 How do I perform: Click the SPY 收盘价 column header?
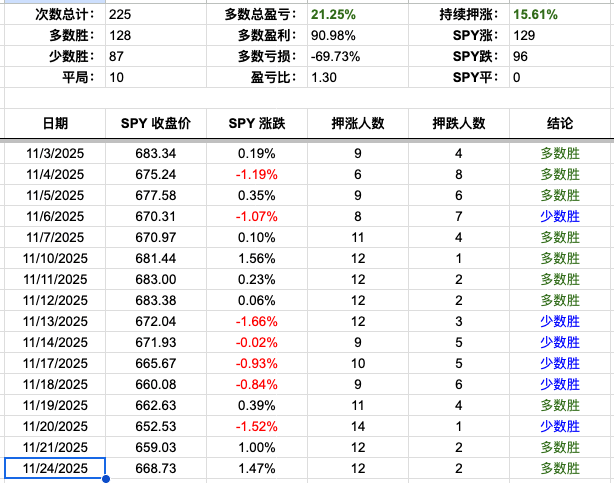coord(155,123)
